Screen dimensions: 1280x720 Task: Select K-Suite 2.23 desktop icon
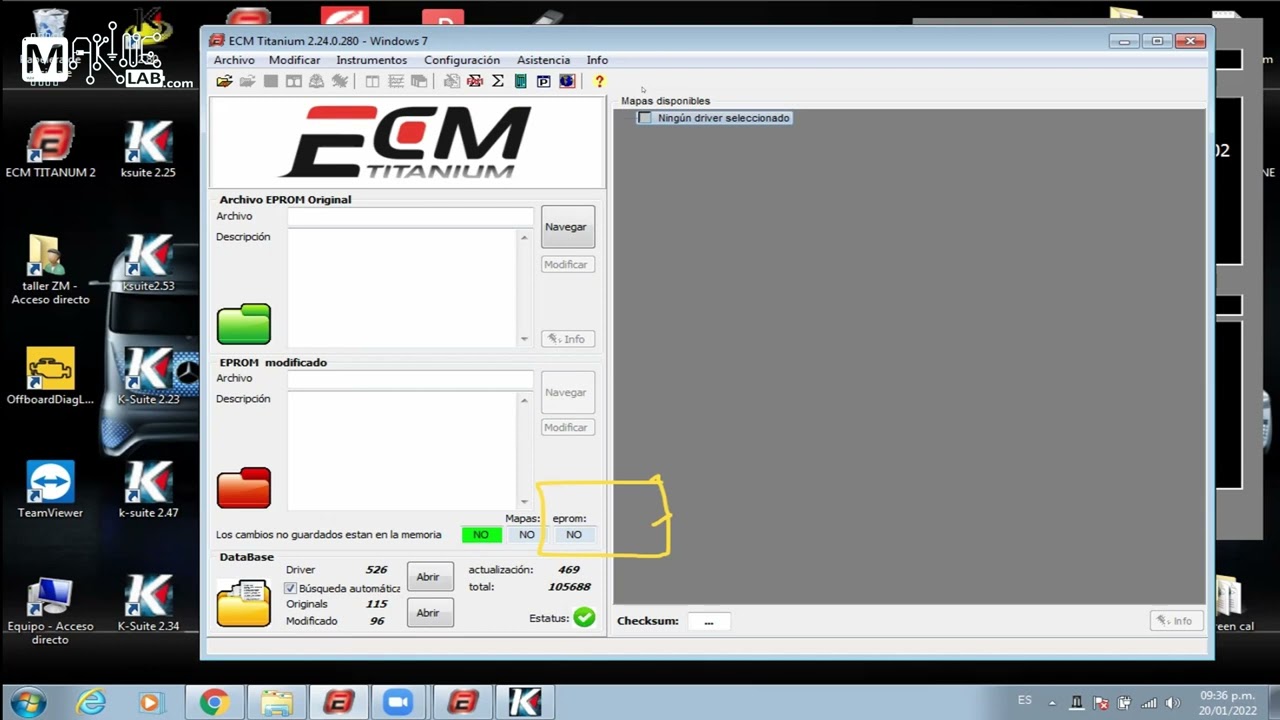[x=148, y=376]
